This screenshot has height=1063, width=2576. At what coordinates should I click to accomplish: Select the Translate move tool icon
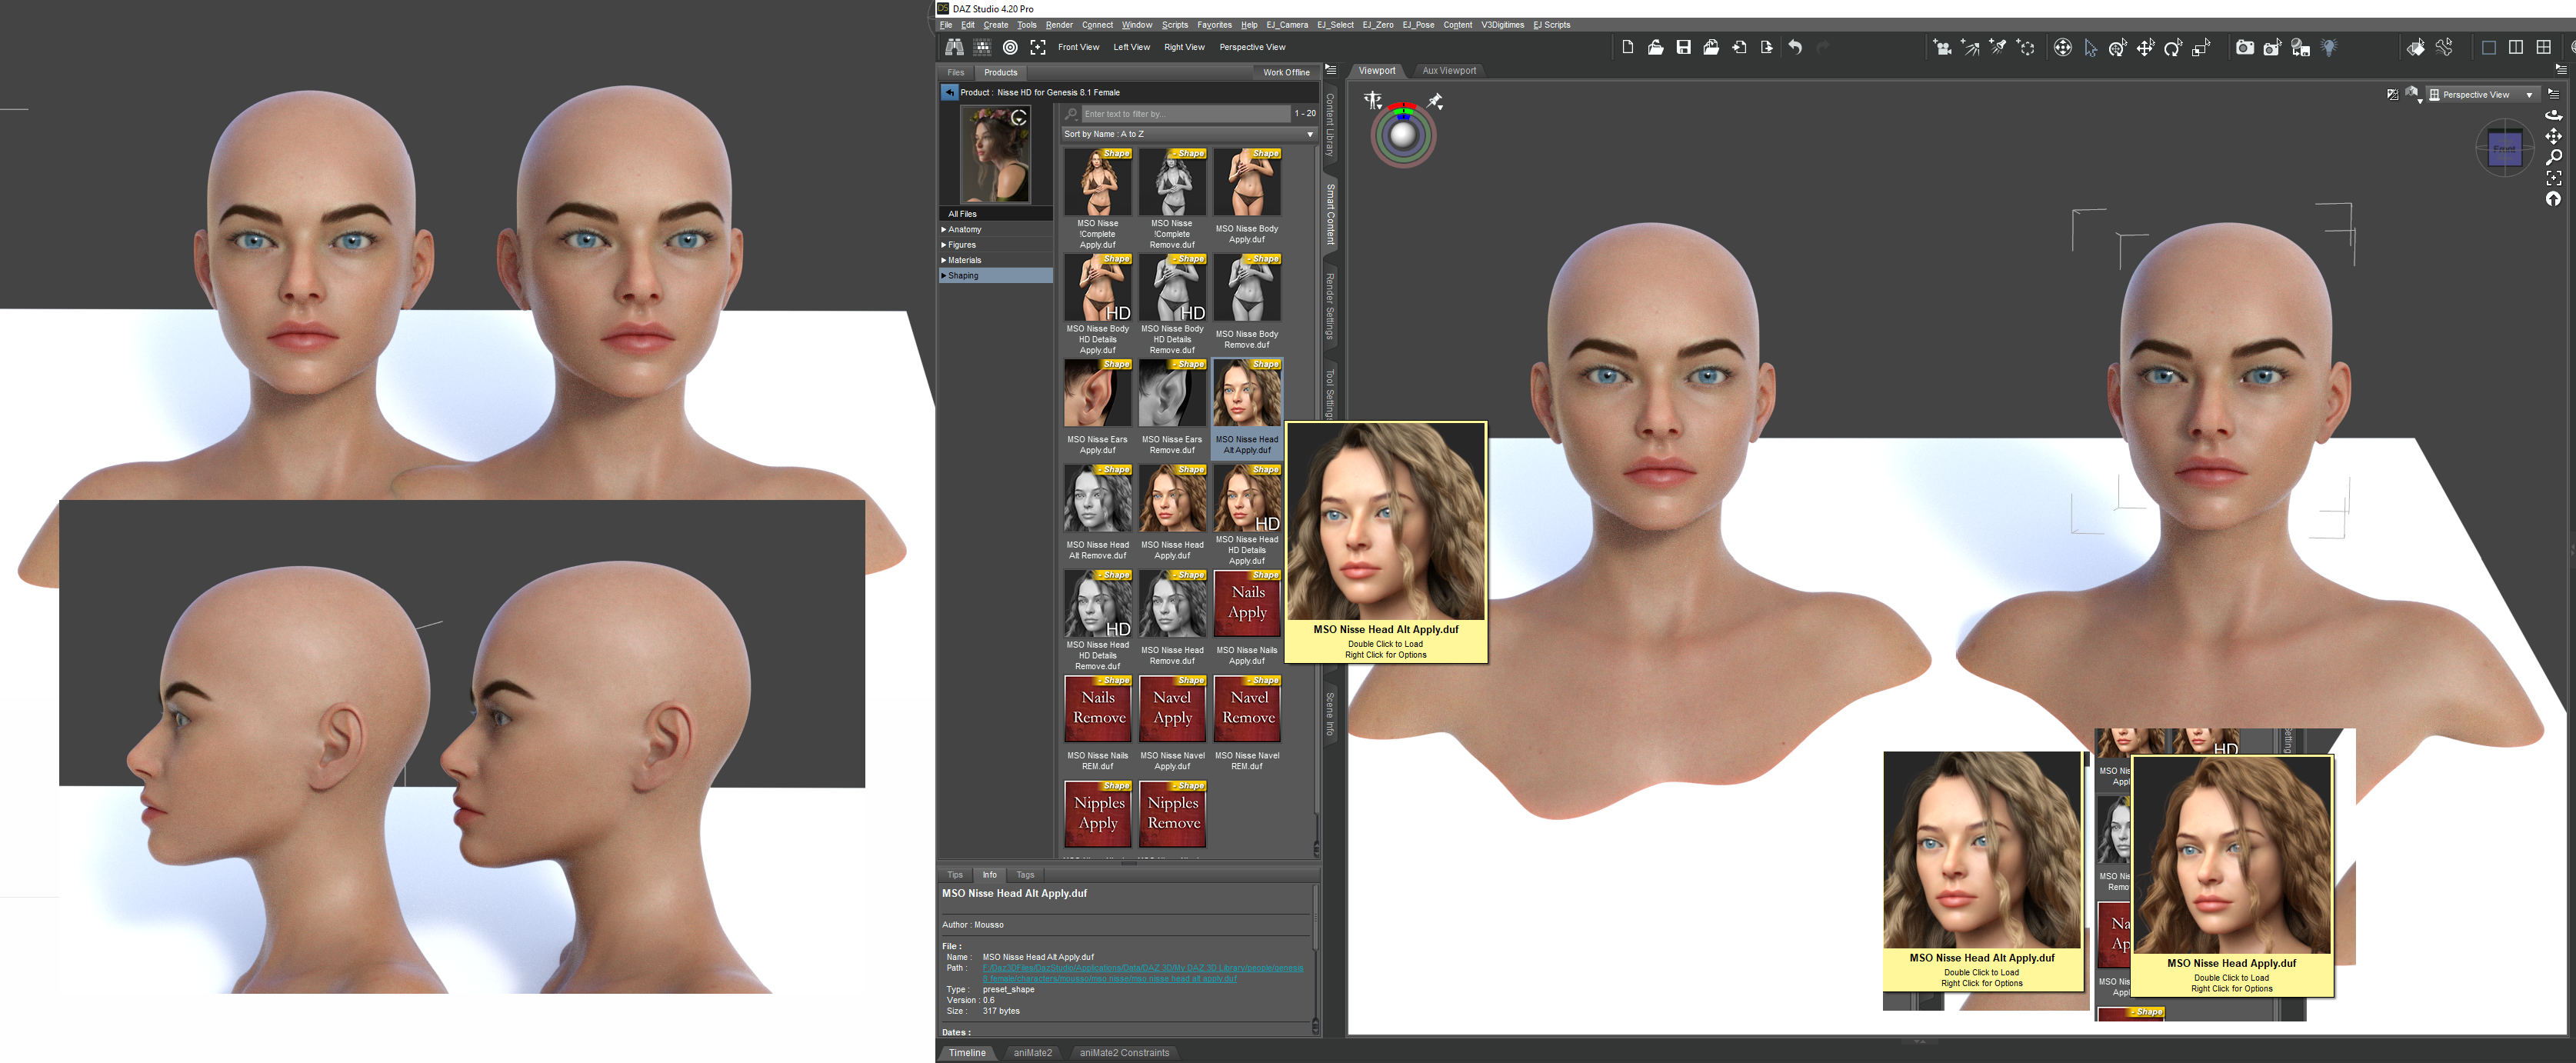coord(2145,48)
